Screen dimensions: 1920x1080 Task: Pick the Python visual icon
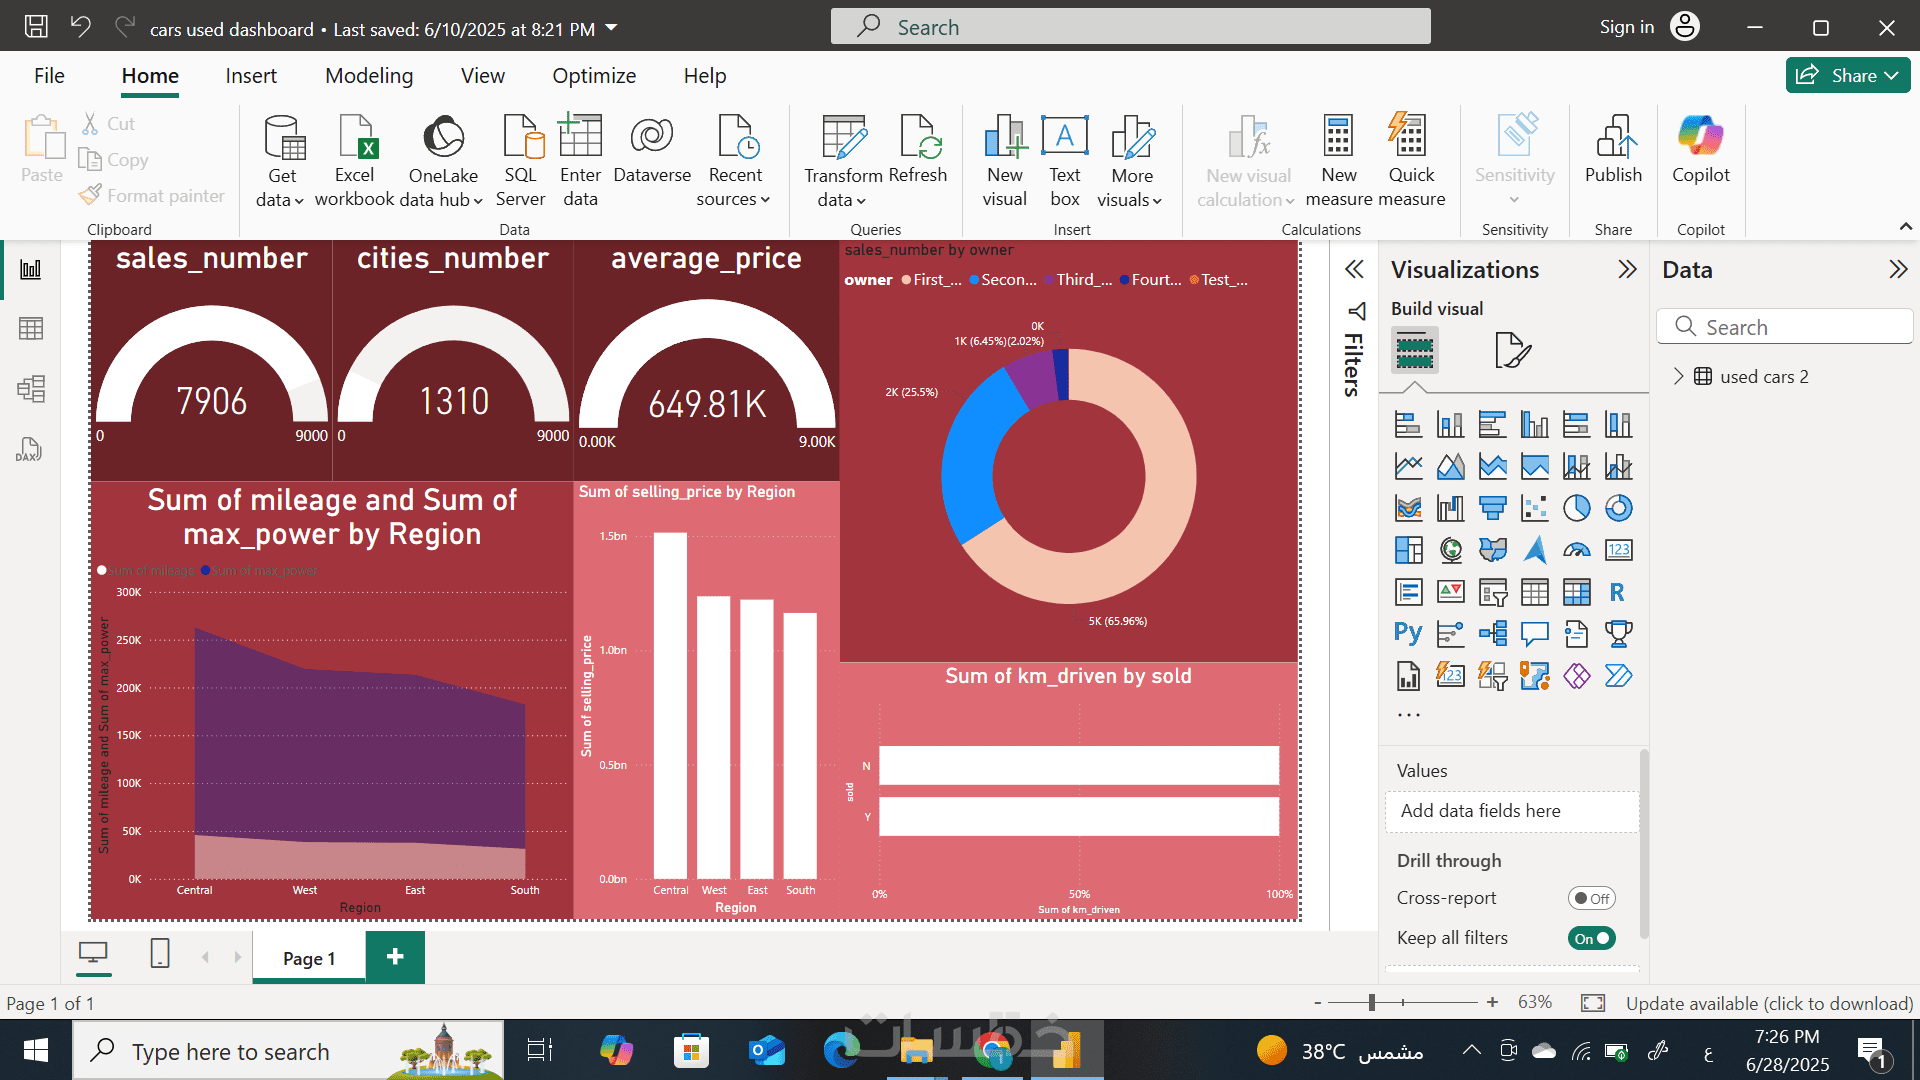coord(1408,633)
